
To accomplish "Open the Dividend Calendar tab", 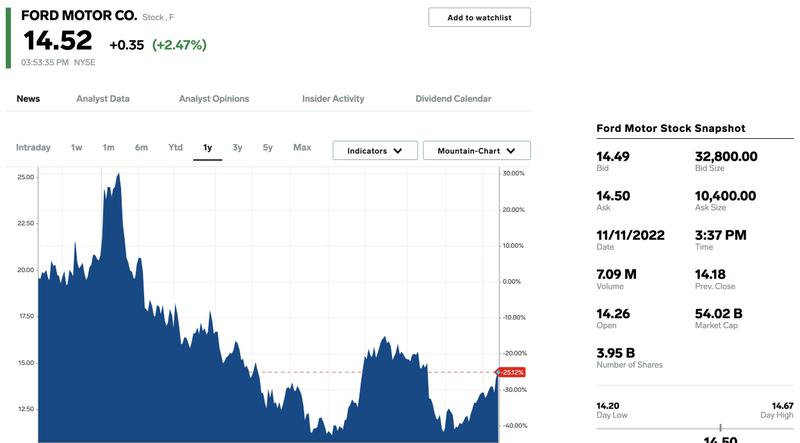I will [453, 99].
